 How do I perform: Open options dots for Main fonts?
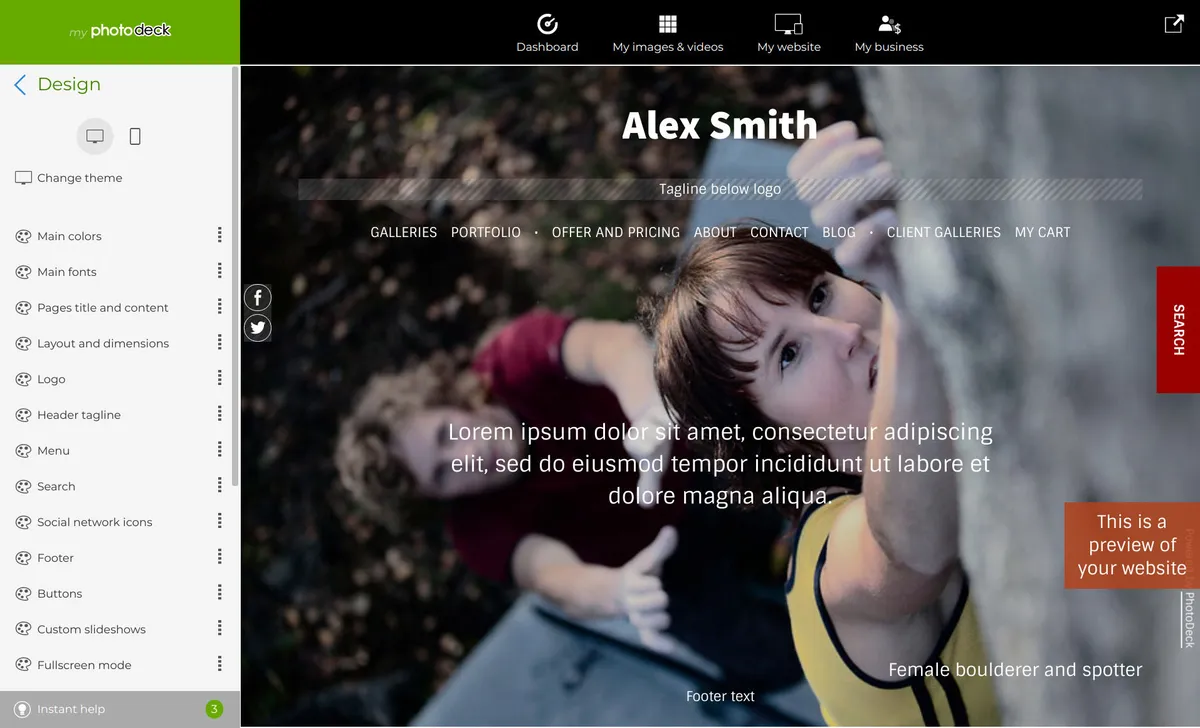click(x=219, y=271)
